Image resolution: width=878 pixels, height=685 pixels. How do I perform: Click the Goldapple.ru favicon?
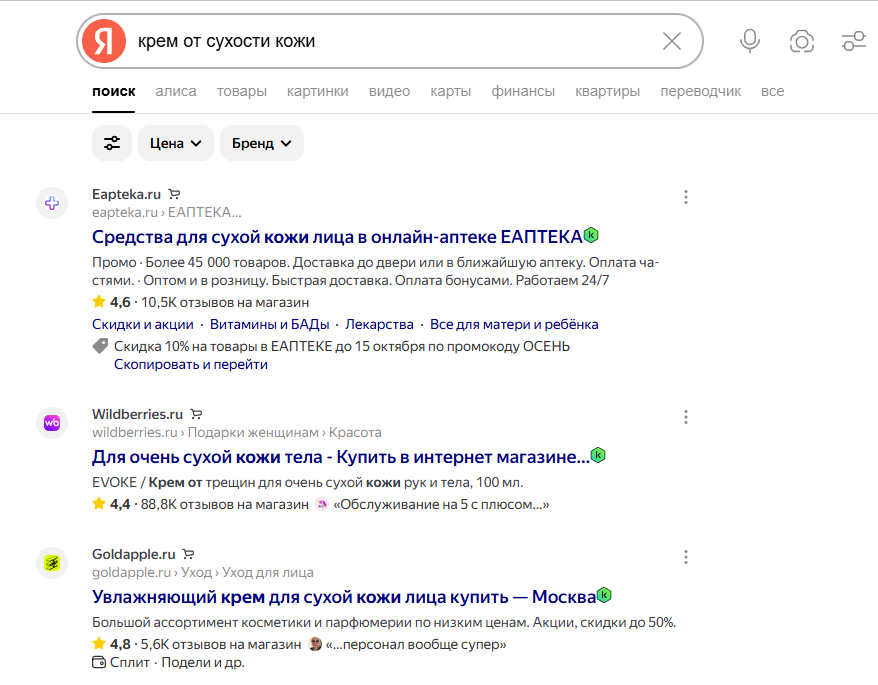pyautogui.click(x=51, y=563)
